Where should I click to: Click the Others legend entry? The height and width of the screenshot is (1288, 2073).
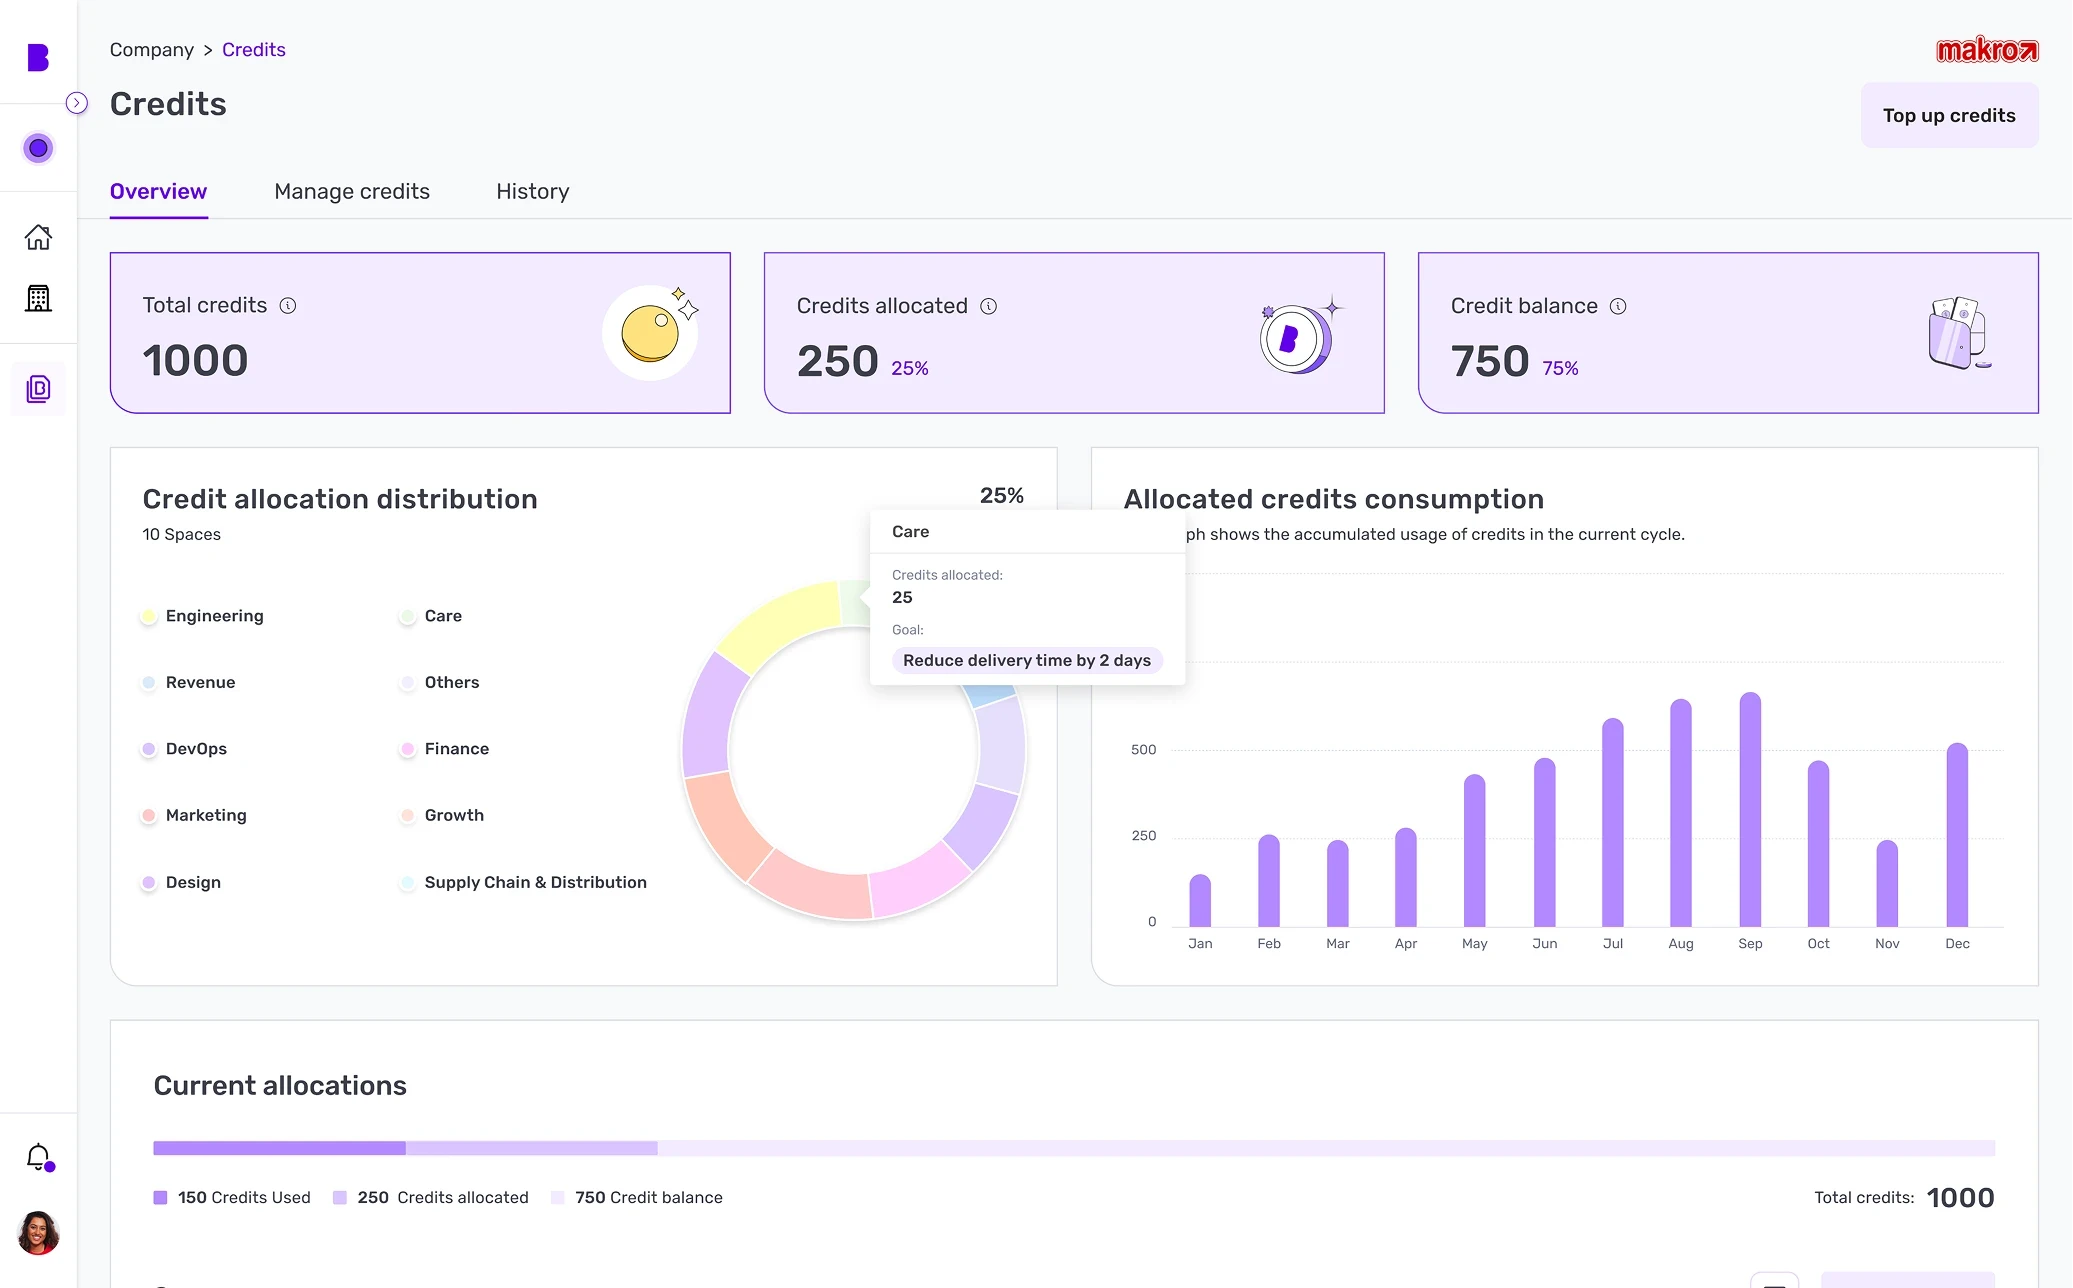click(440, 682)
